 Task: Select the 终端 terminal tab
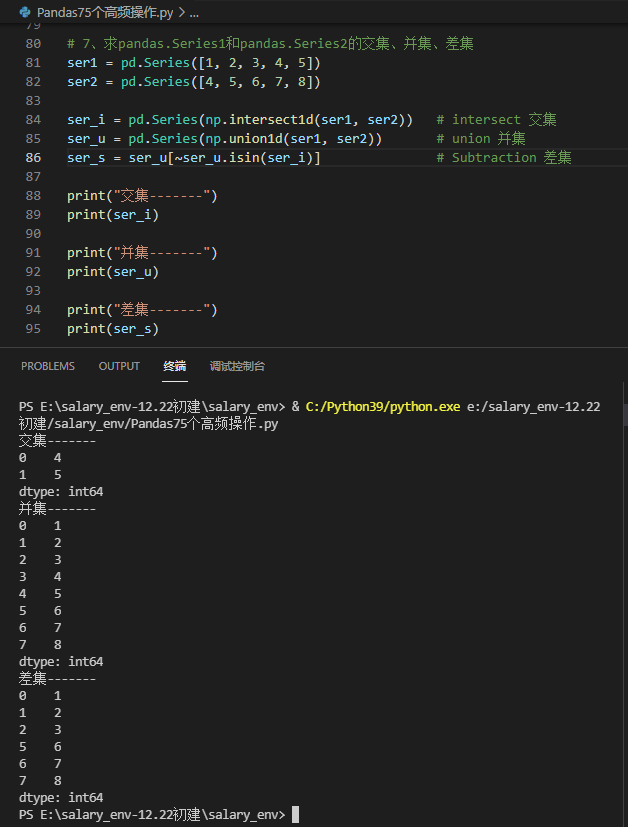[x=175, y=366]
